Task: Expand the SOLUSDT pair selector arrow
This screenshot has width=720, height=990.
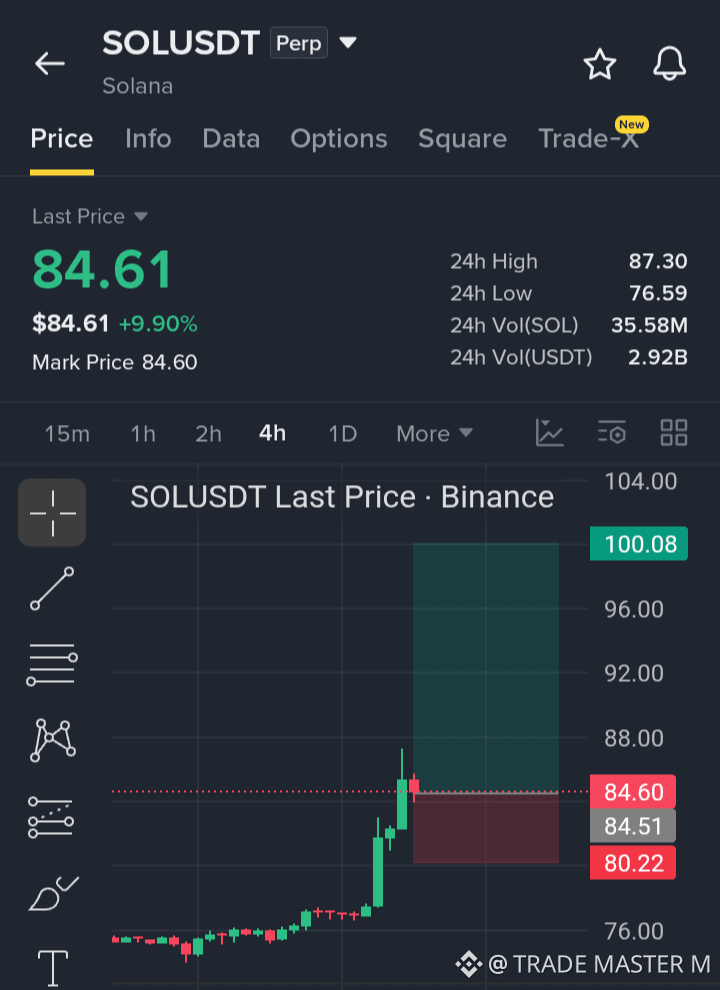Action: pyautogui.click(x=348, y=42)
